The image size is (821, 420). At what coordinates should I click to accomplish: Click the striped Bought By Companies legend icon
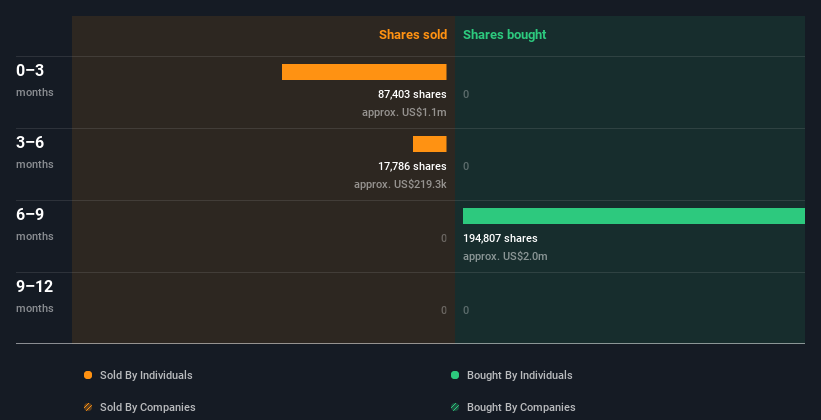click(x=455, y=407)
